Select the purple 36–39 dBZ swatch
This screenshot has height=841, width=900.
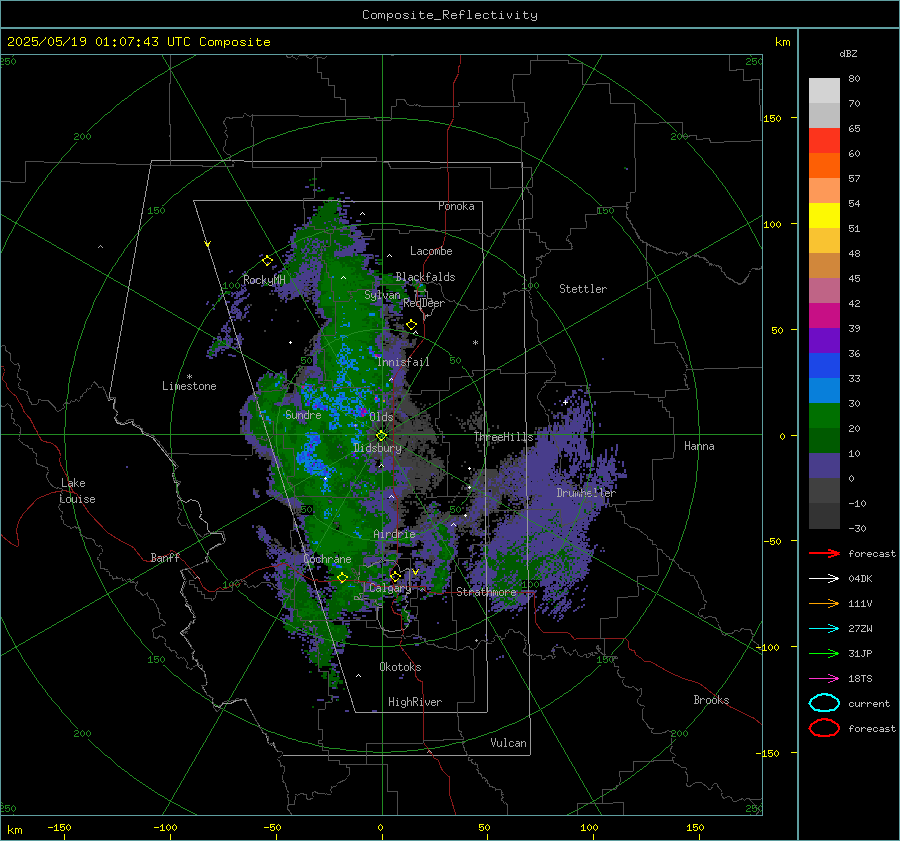[824, 341]
